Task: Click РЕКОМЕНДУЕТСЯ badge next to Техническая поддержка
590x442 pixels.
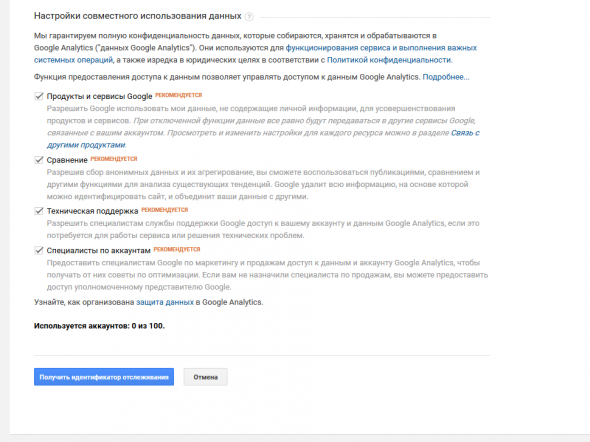Action: pyautogui.click(x=164, y=210)
